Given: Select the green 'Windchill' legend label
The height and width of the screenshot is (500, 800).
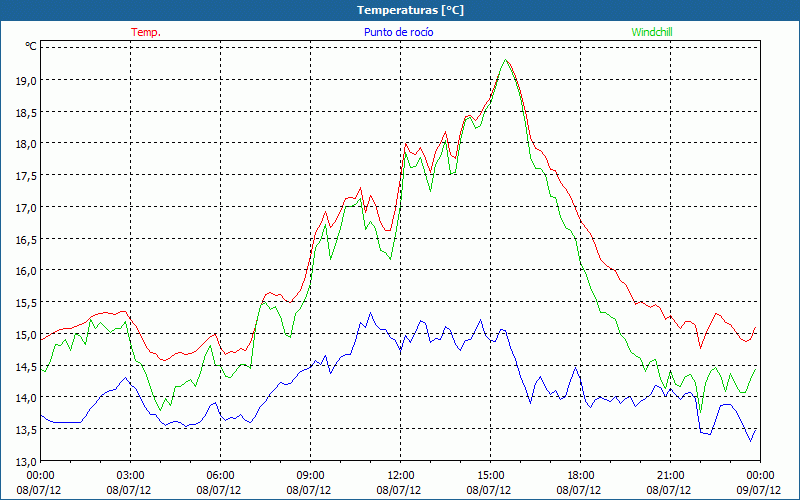Looking at the screenshot, I should point(652,32).
